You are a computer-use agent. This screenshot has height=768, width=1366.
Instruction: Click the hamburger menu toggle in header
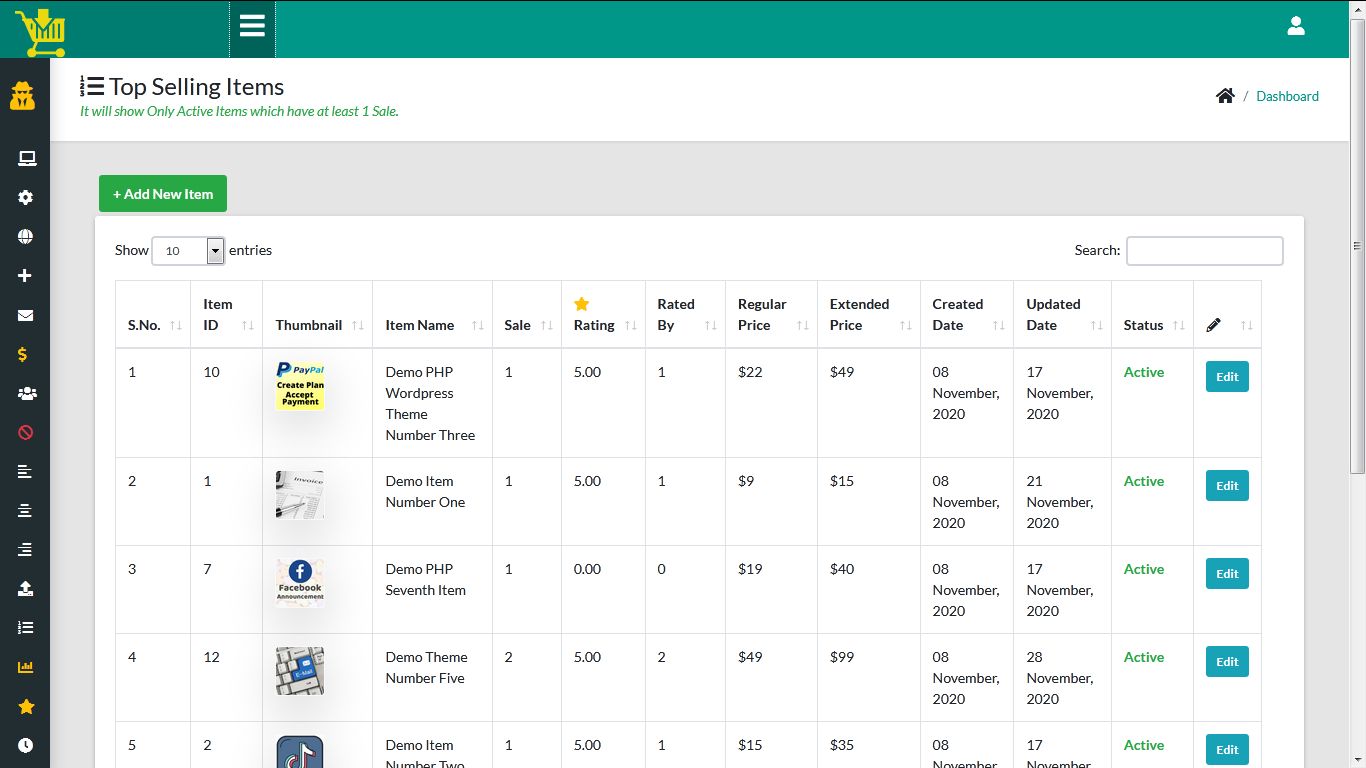click(x=252, y=26)
